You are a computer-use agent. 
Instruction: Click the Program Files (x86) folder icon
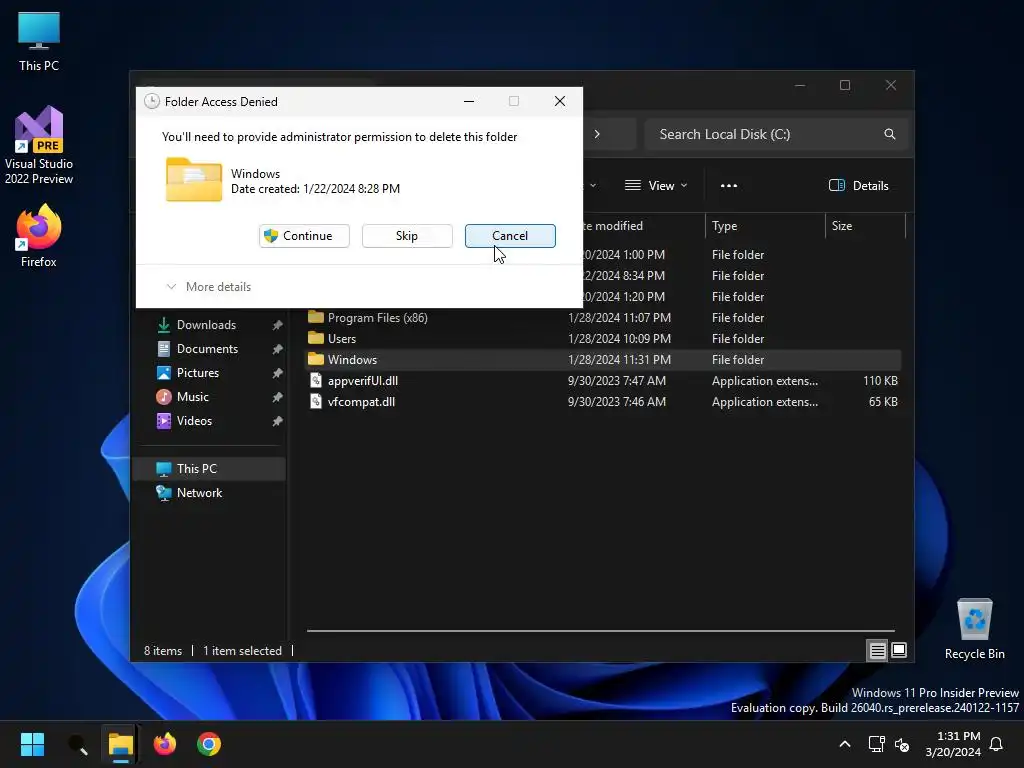coord(316,317)
